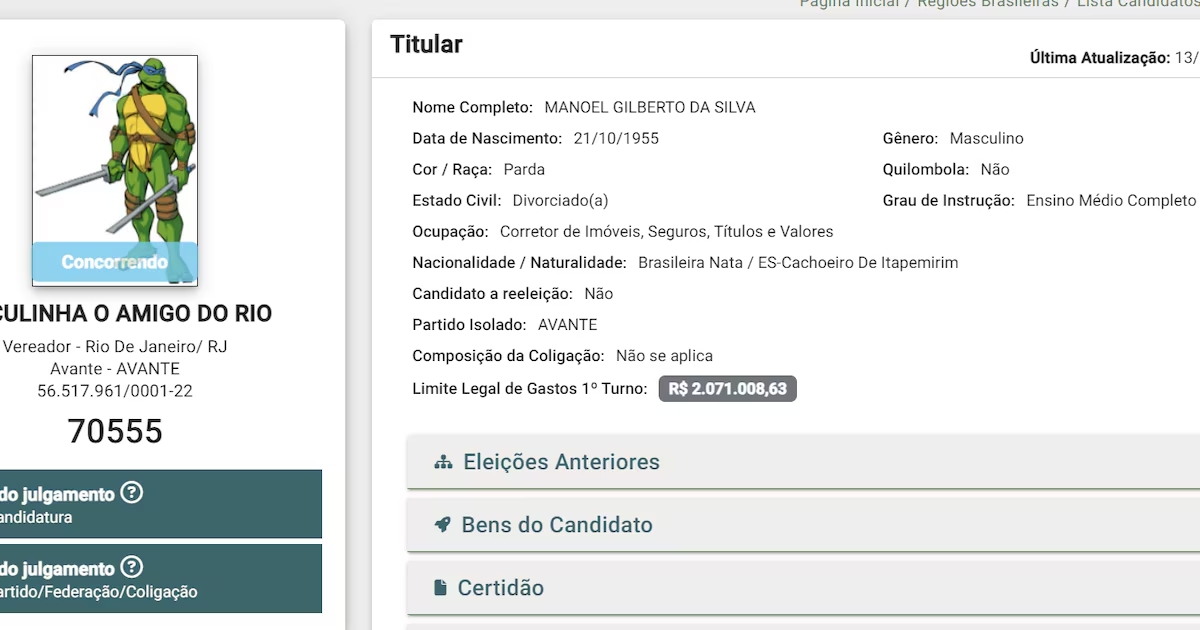Click the sitemap icon beside Eleições Anteriores
The image size is (1200, 630).
443,463
